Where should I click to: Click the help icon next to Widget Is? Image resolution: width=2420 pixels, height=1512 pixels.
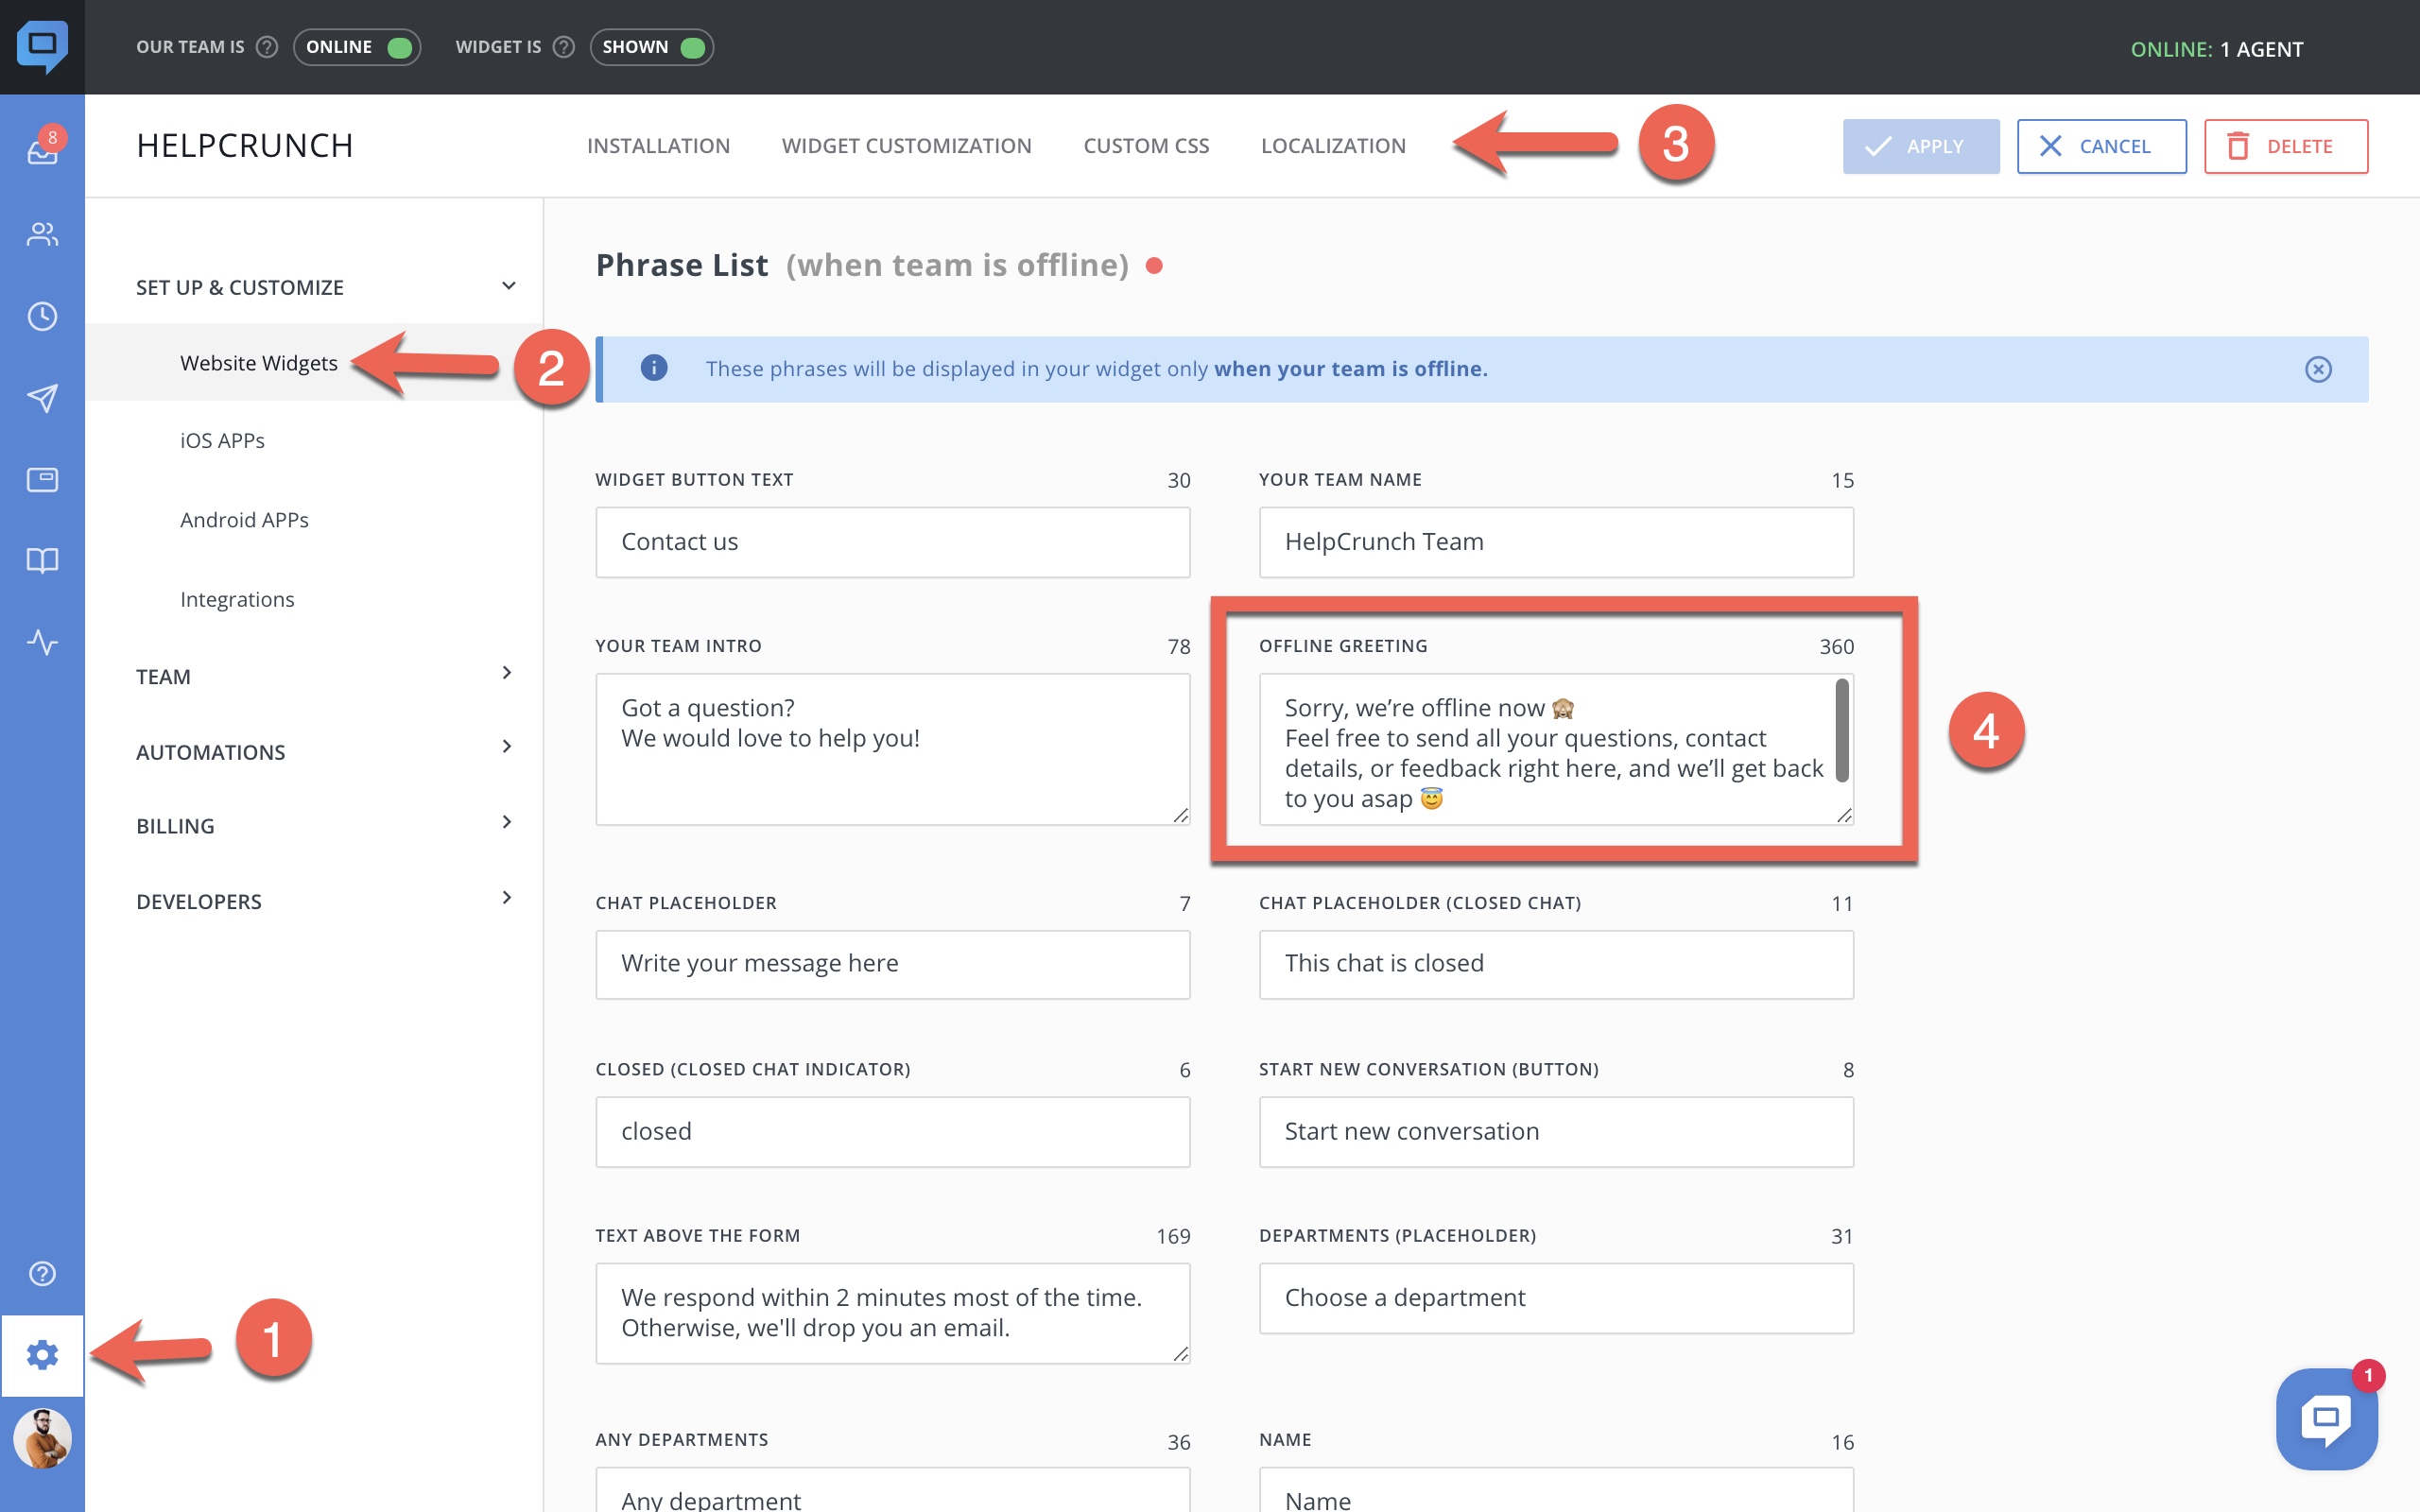click(x=563, y=47)
